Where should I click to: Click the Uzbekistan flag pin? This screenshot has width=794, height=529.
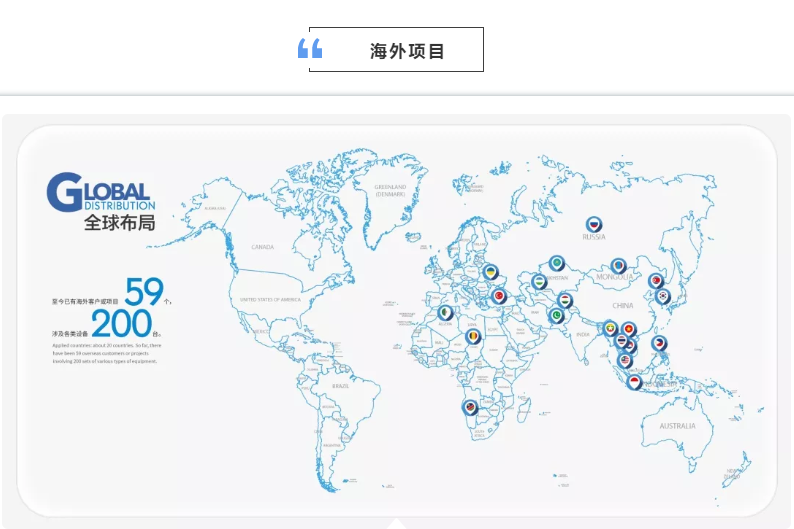pyautogui.click(x=539, y=282)
